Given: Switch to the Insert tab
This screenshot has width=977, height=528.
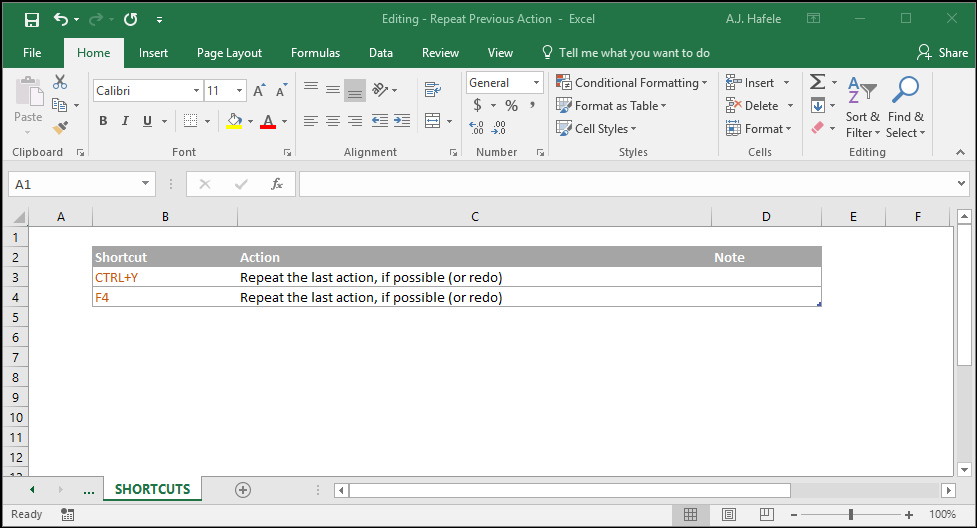Looking at the screenshot, I should coord(153,53).
